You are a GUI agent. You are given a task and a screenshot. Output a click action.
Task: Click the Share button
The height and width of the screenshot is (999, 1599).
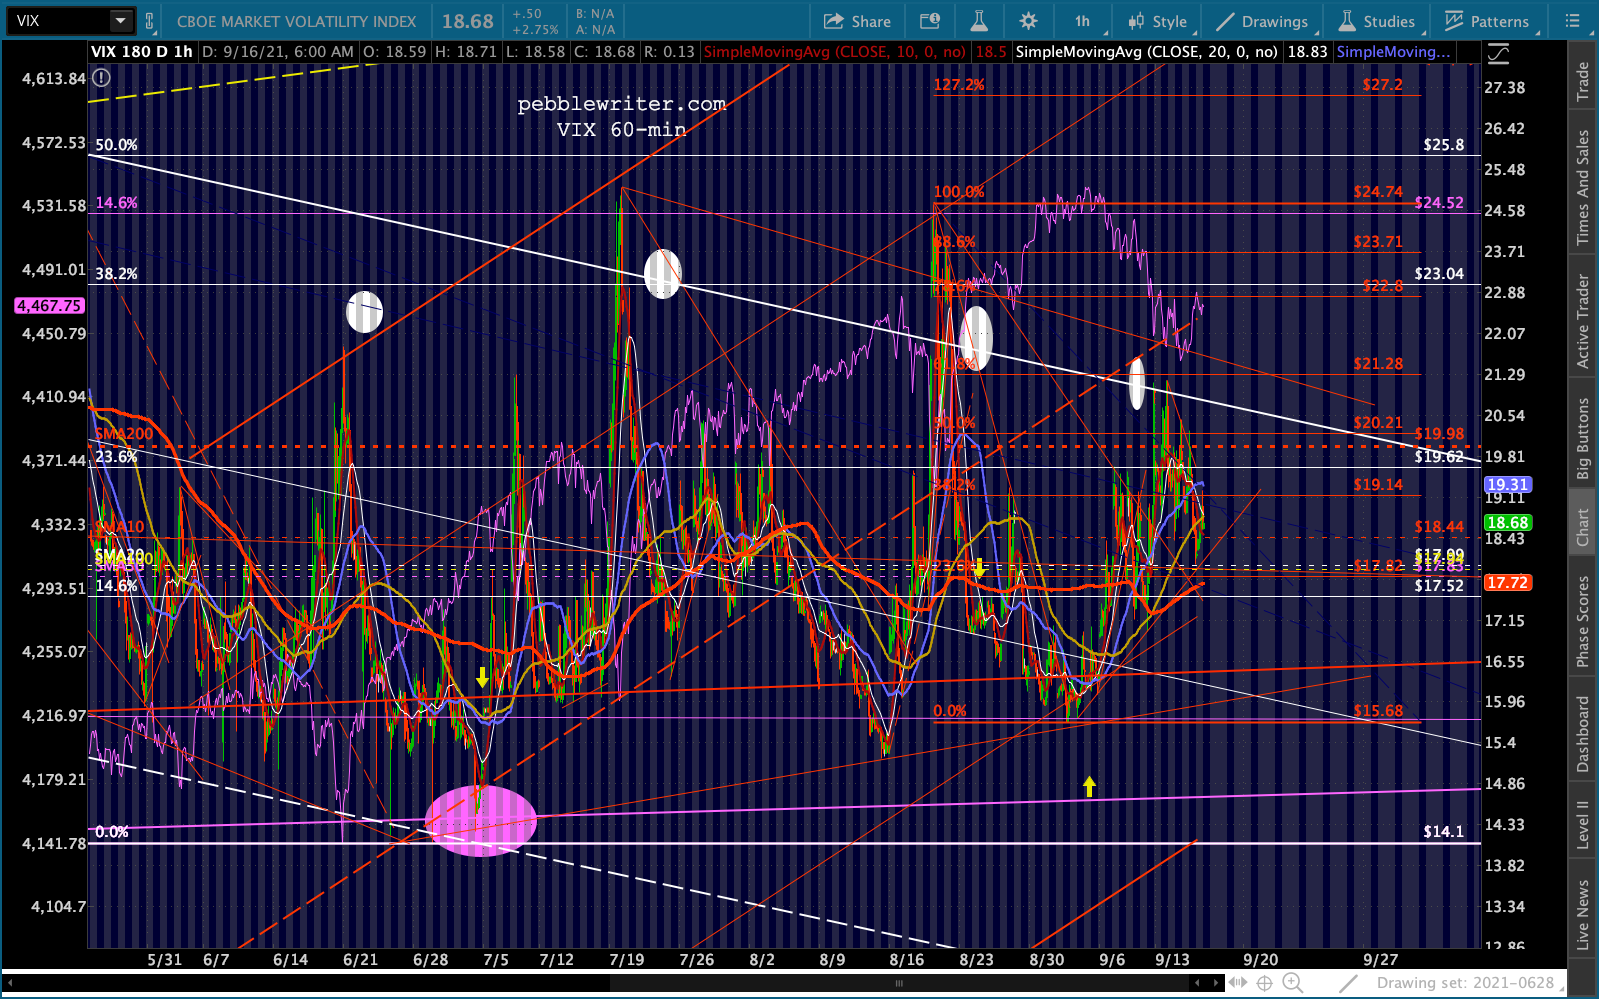coord(857,21)
